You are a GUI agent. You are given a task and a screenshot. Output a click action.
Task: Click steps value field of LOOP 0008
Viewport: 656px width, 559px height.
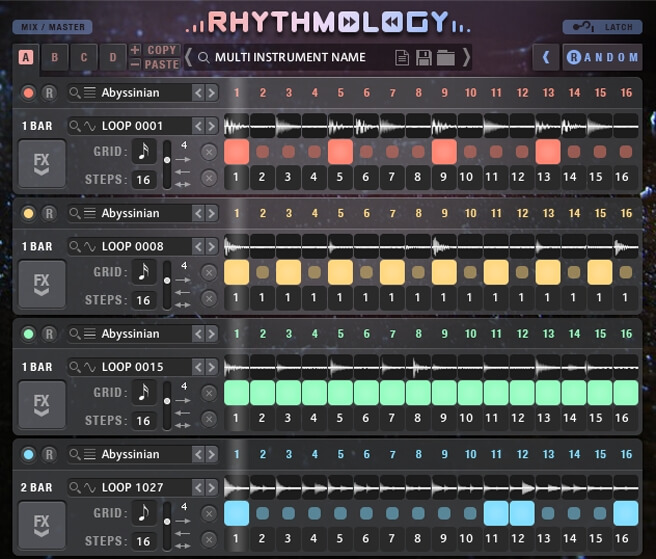pyautogui.click(x=144, y=300)
